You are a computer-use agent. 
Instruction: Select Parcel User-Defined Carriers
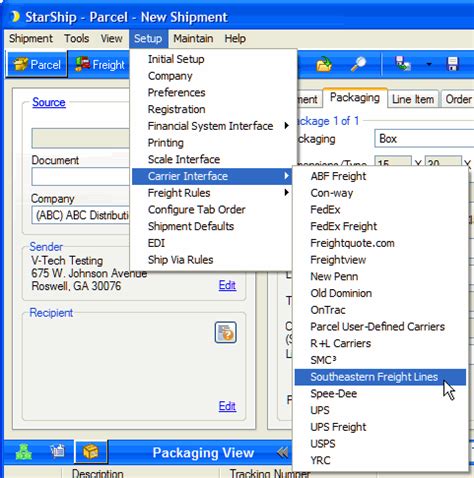pyautogui.click(x=380, y=327)
